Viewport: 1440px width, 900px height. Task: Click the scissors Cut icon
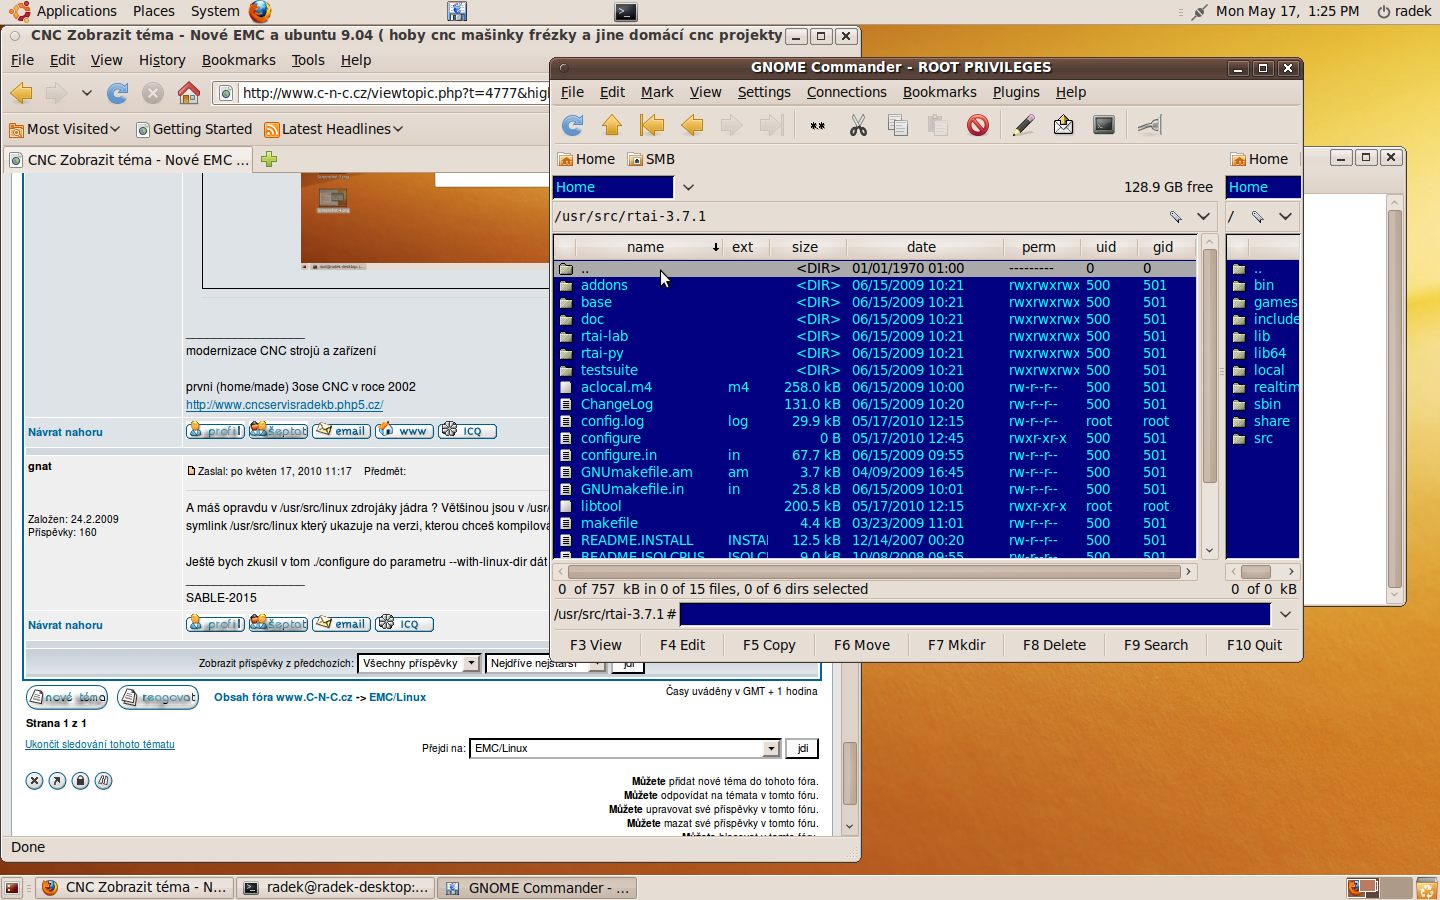pyautogui.click(x=858, y=125)
